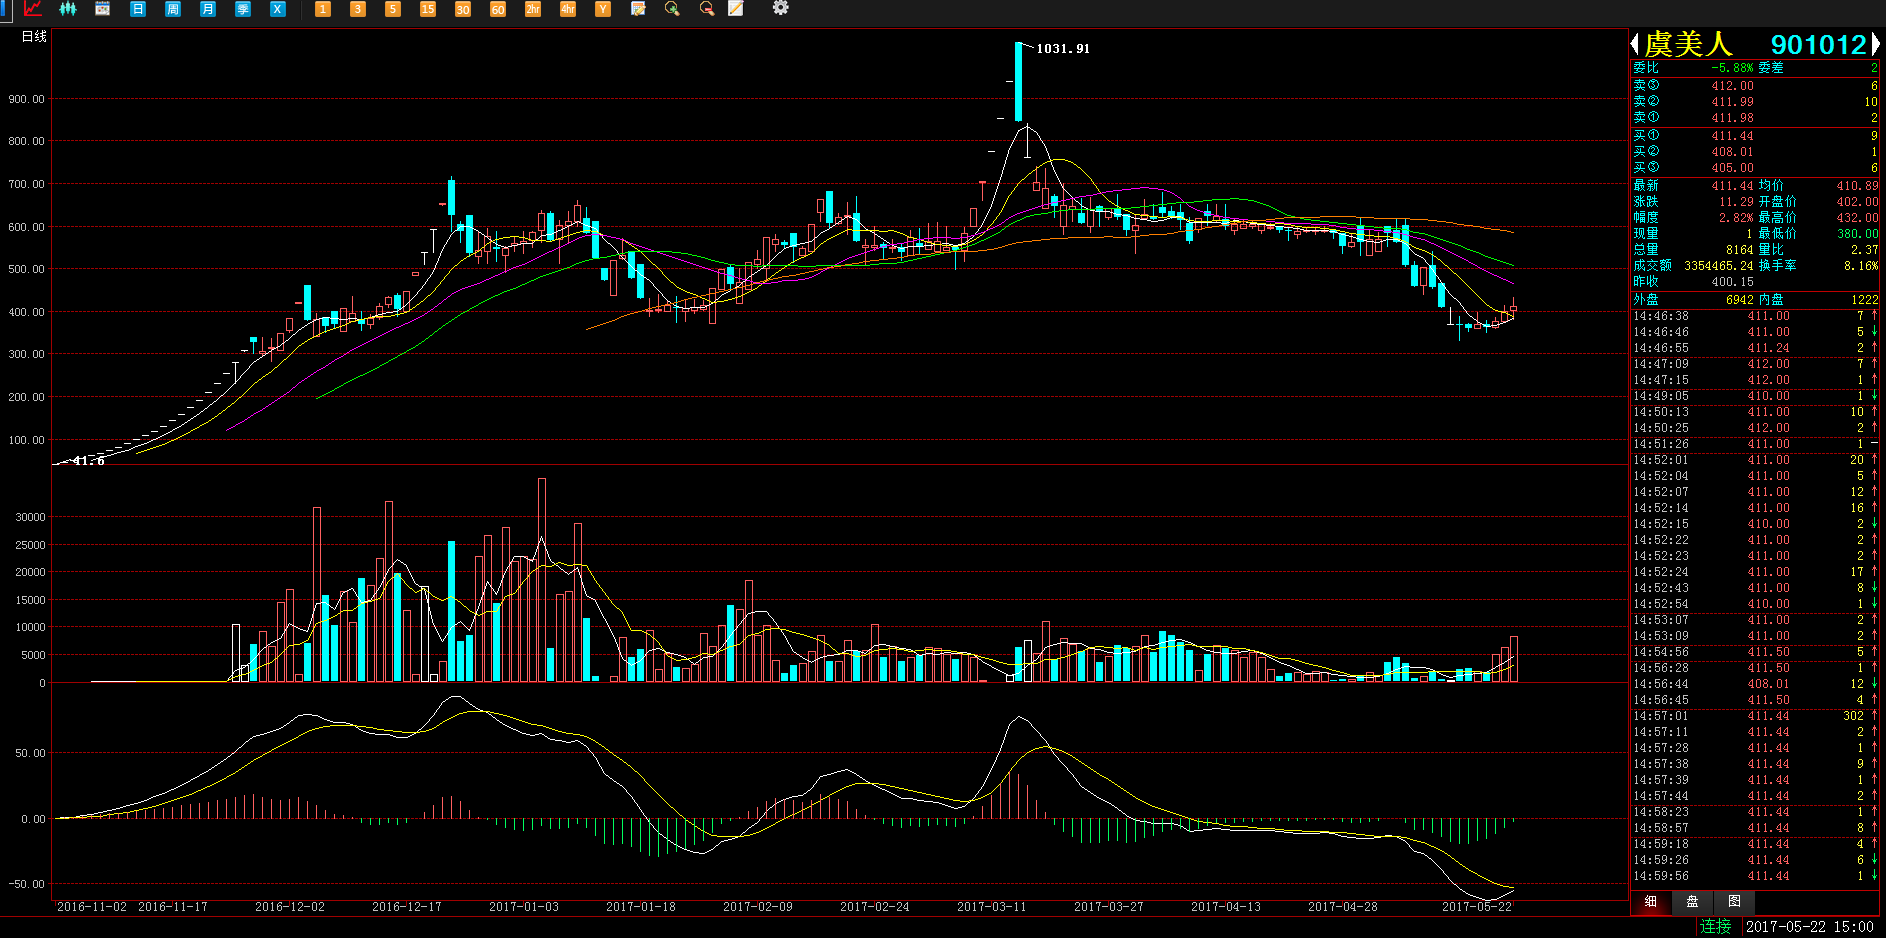
Task: Switch to the 图 tab
Action: [1734, 902]
